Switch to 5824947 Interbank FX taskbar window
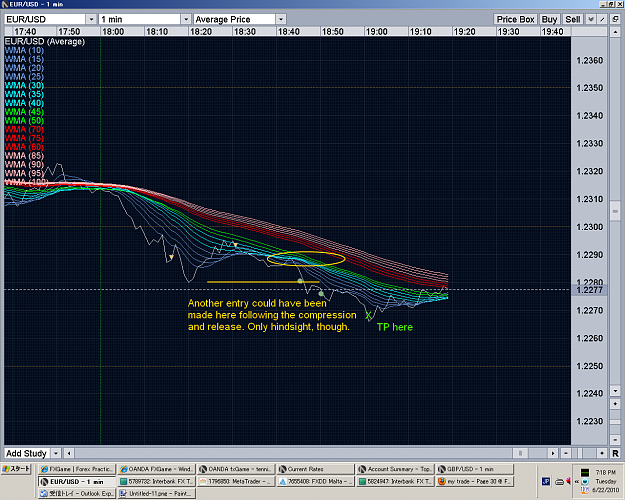The height and width of the screenshot is (500, 625). [394, 481]
